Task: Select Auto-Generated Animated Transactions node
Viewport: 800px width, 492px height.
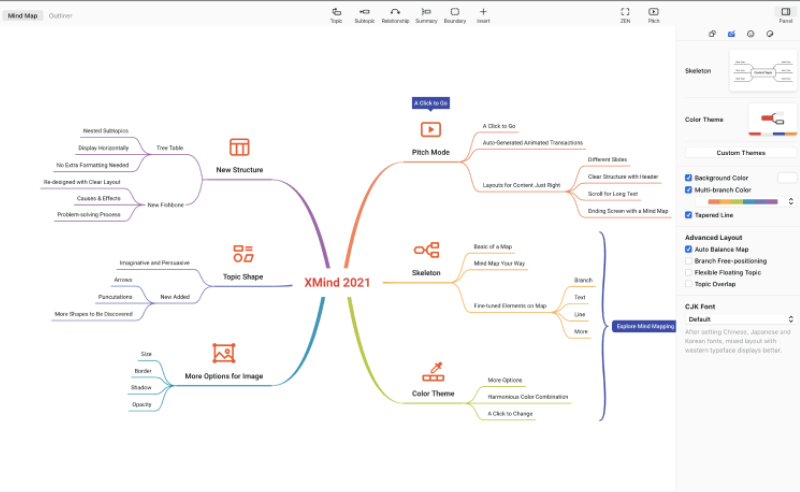Action: coord(533,142)
